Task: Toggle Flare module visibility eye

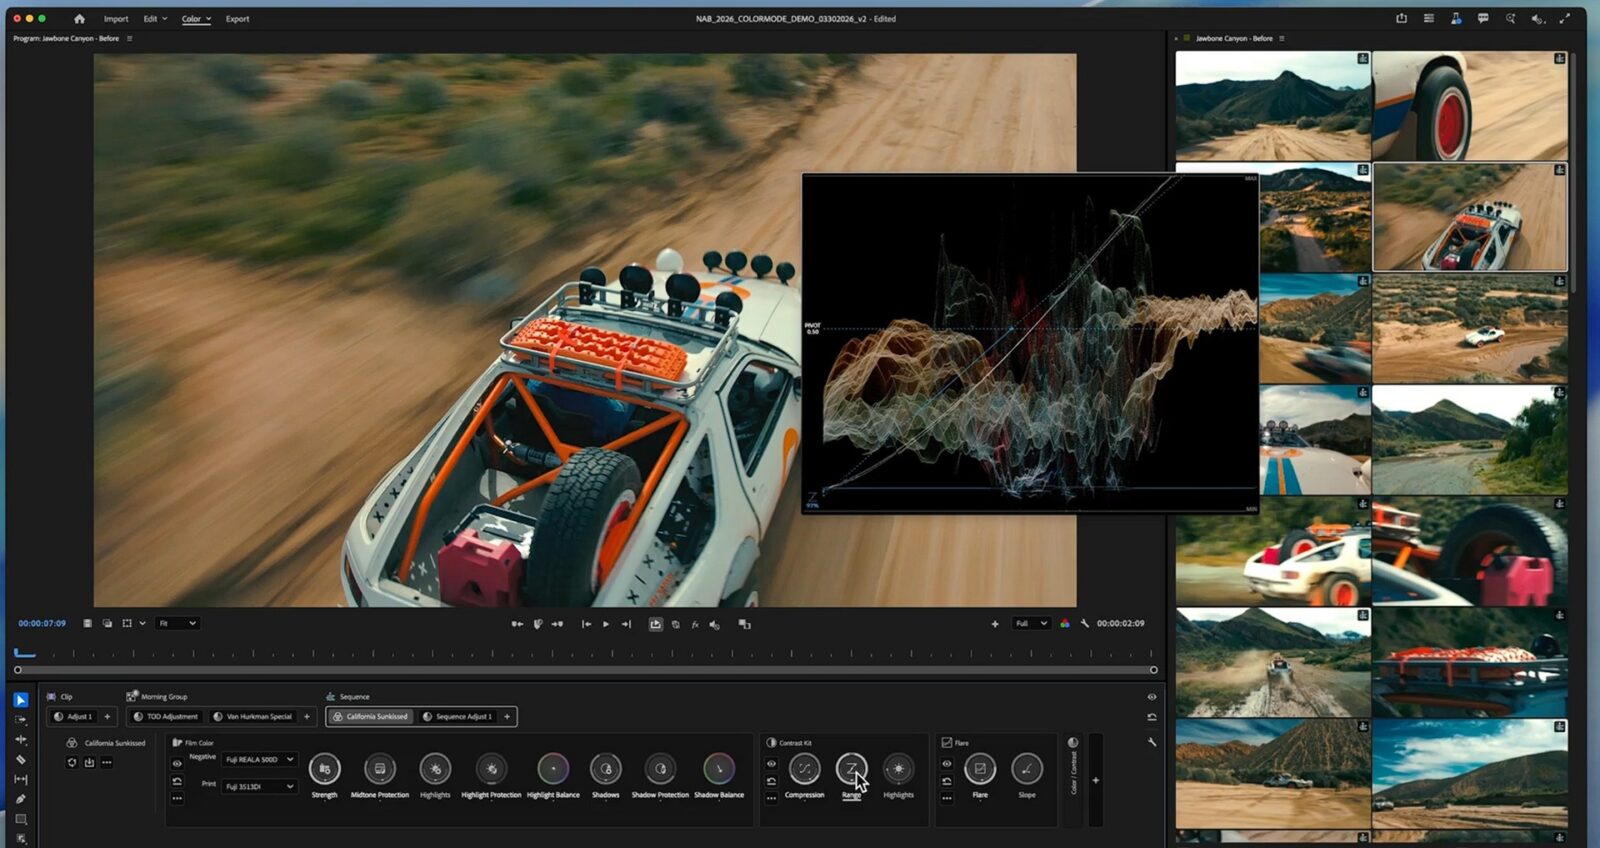Action: click(x=947, y=764)
